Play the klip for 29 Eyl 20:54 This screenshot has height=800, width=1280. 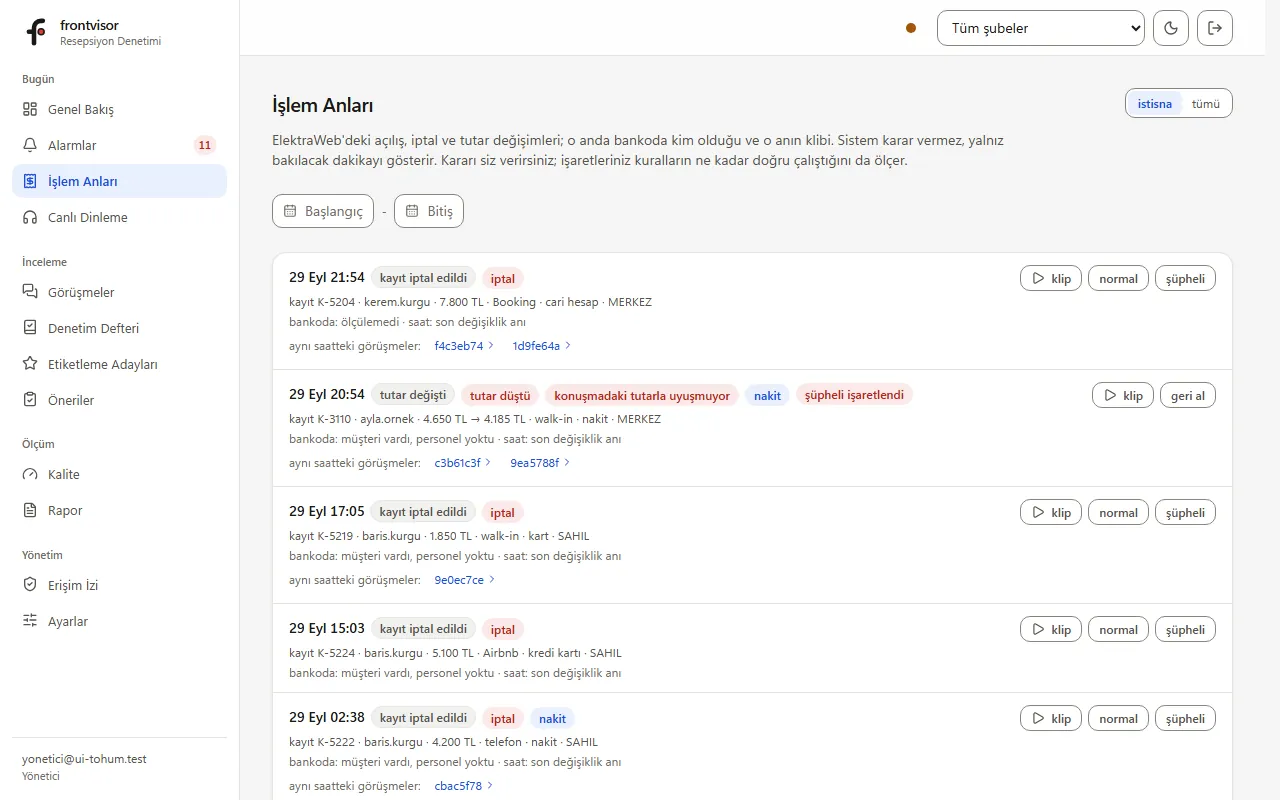[1123, 395]
